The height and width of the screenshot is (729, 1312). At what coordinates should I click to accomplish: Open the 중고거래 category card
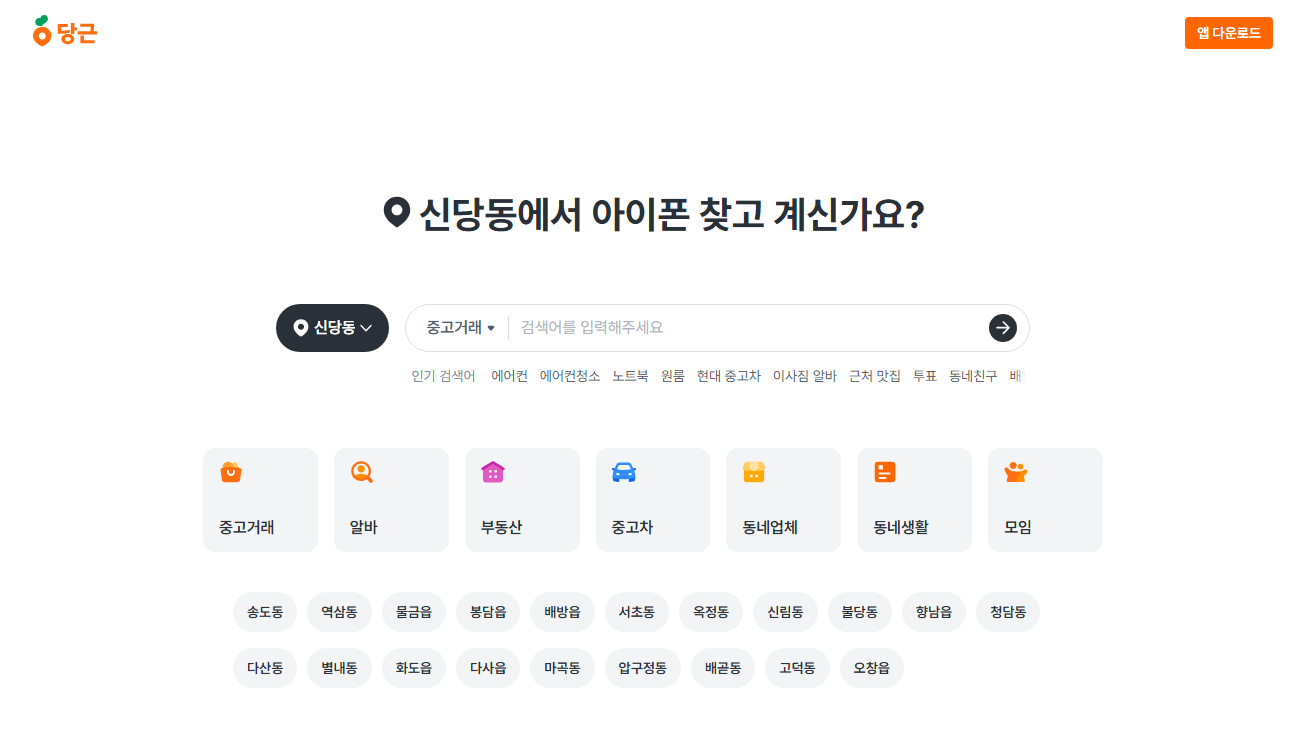[260, 500]
